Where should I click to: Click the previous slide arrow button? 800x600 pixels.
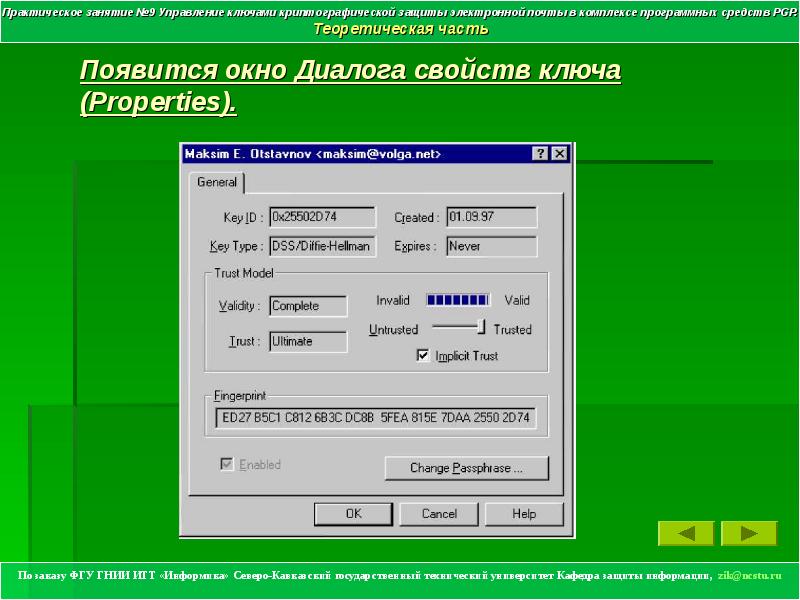(686, 533)
